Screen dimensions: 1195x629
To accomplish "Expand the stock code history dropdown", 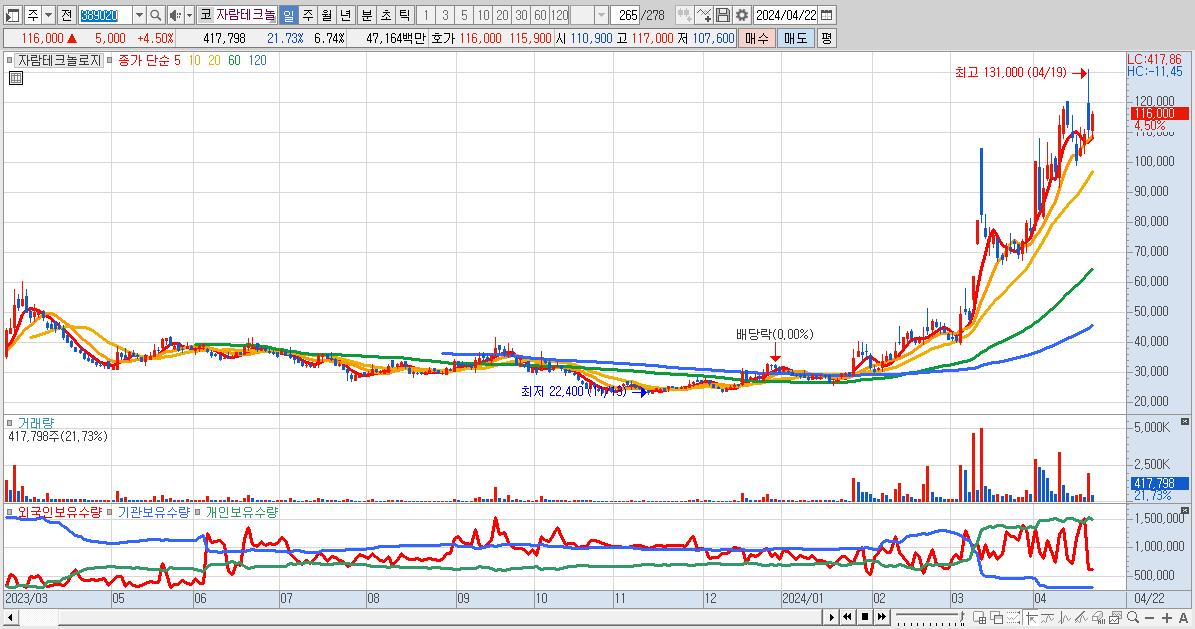I will (x=139, y=15).
